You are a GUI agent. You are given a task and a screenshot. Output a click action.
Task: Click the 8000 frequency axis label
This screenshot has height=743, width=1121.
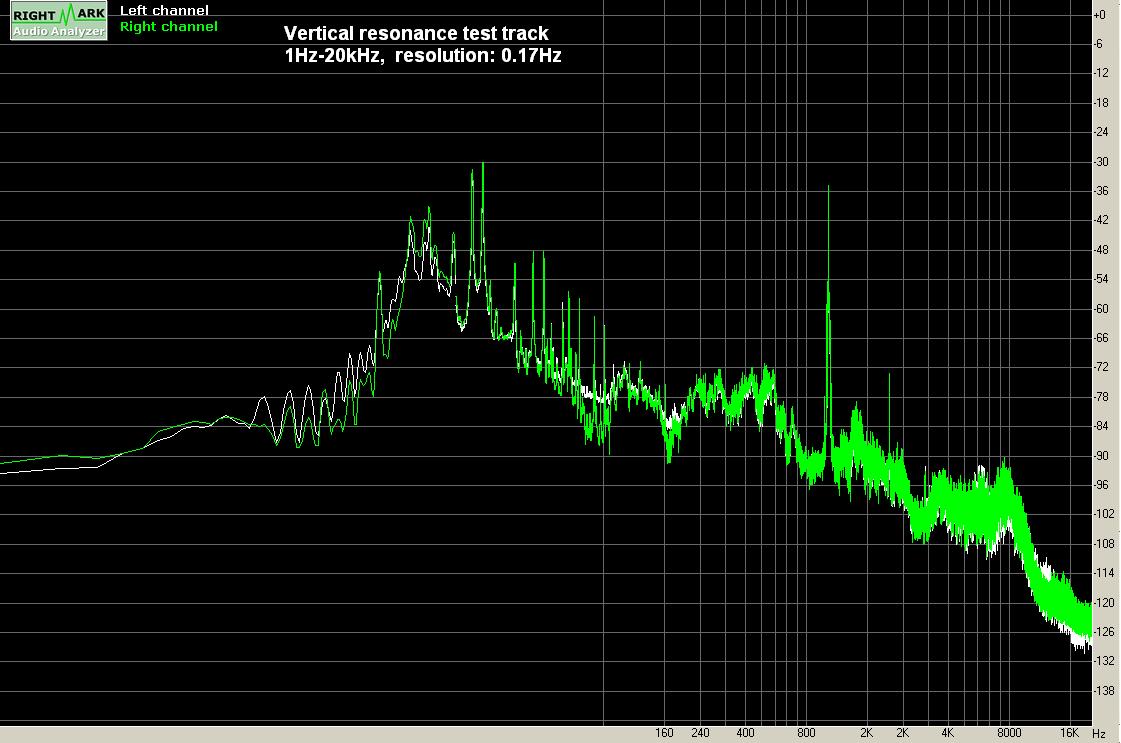(x=1009, y=734)
